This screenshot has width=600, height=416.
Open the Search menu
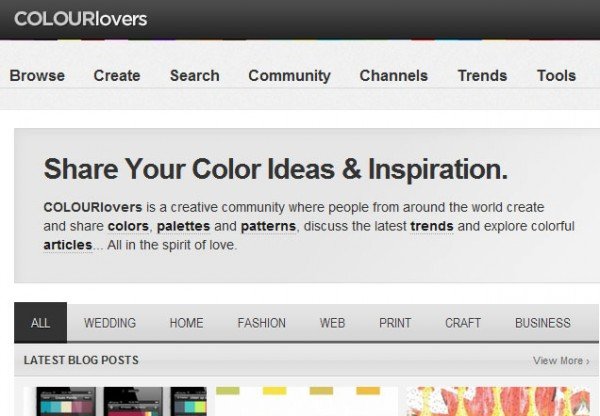tap(195, 75)
